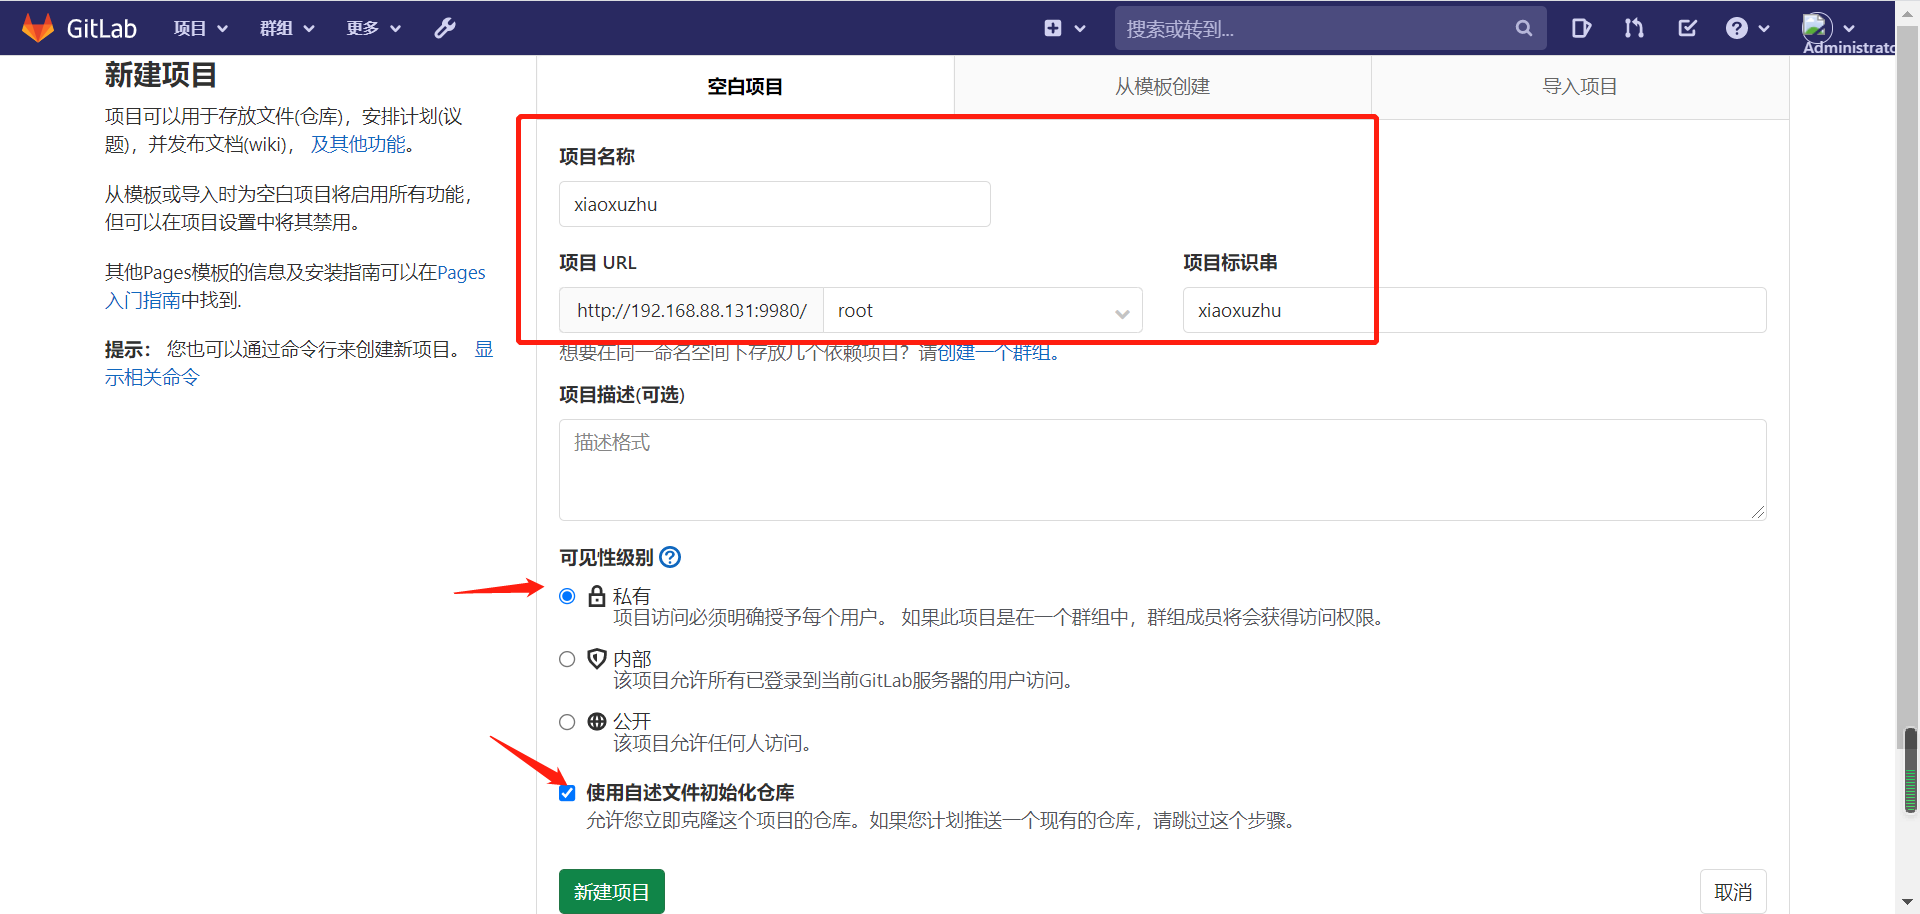Open the 及其他功能 link
1920x914 pixels.
click(x=358, y=144)
